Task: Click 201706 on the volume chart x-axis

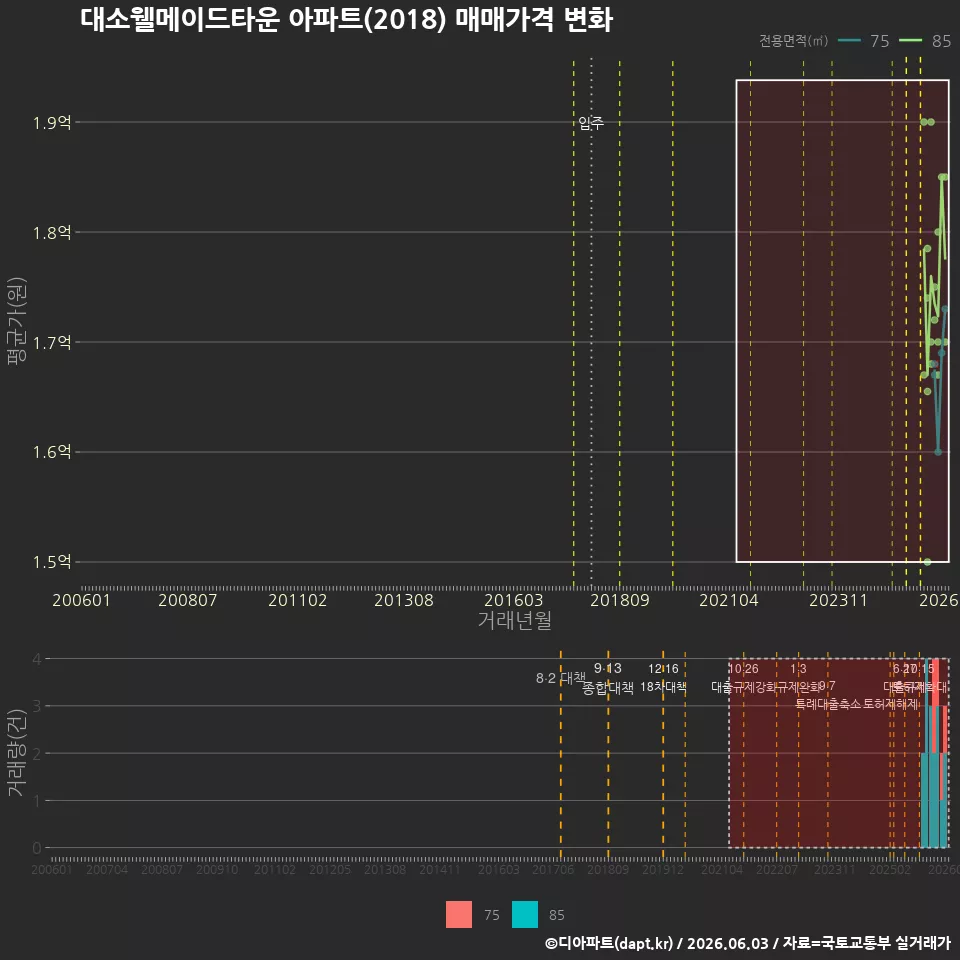Action: click(x=553, y=869)
